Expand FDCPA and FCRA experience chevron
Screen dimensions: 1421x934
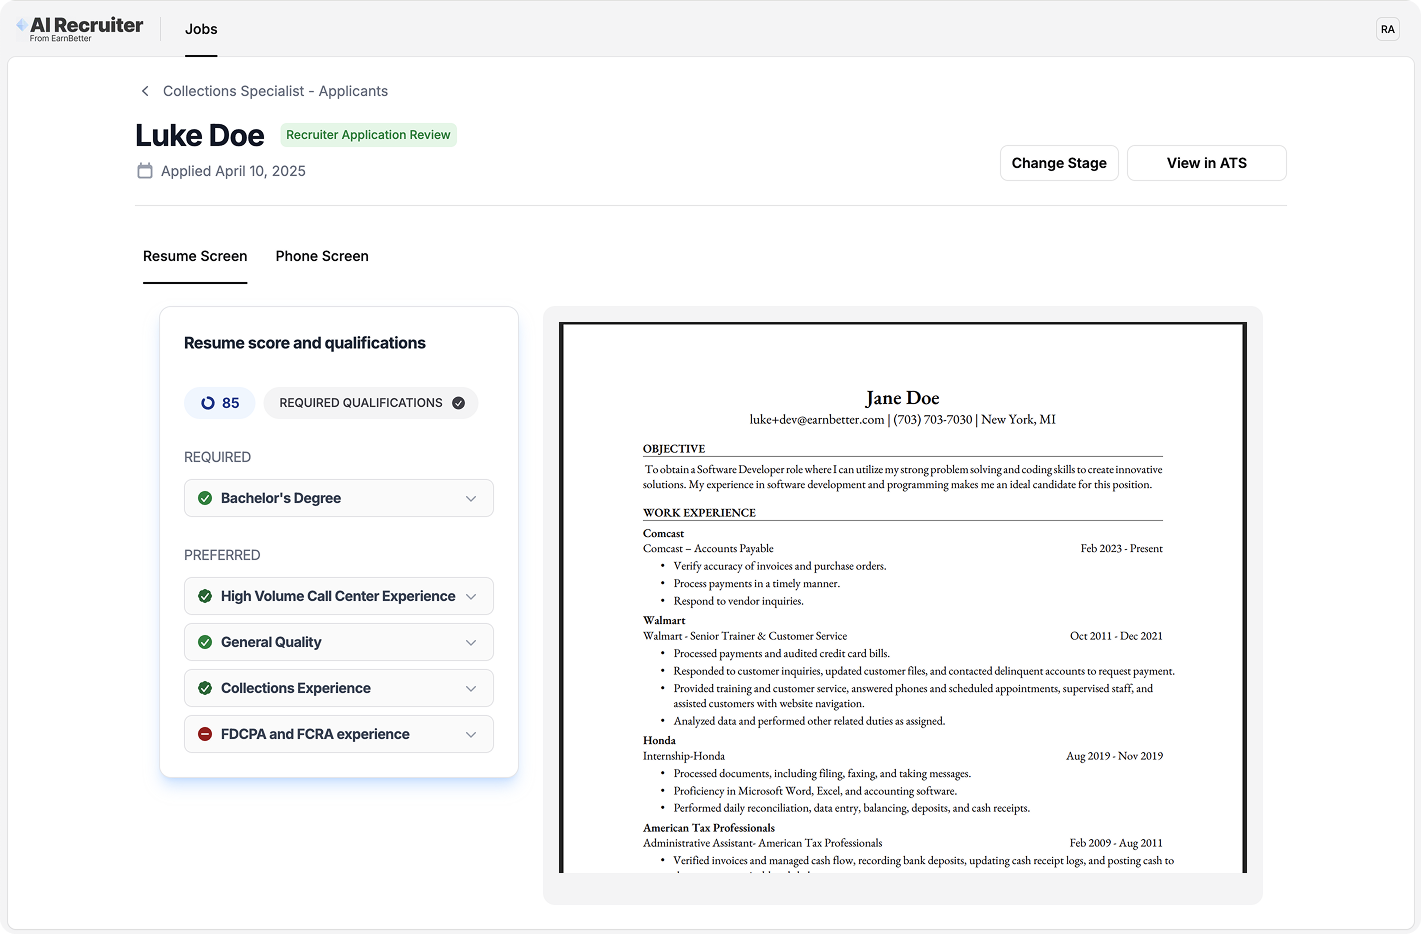[x=471, y=734]
